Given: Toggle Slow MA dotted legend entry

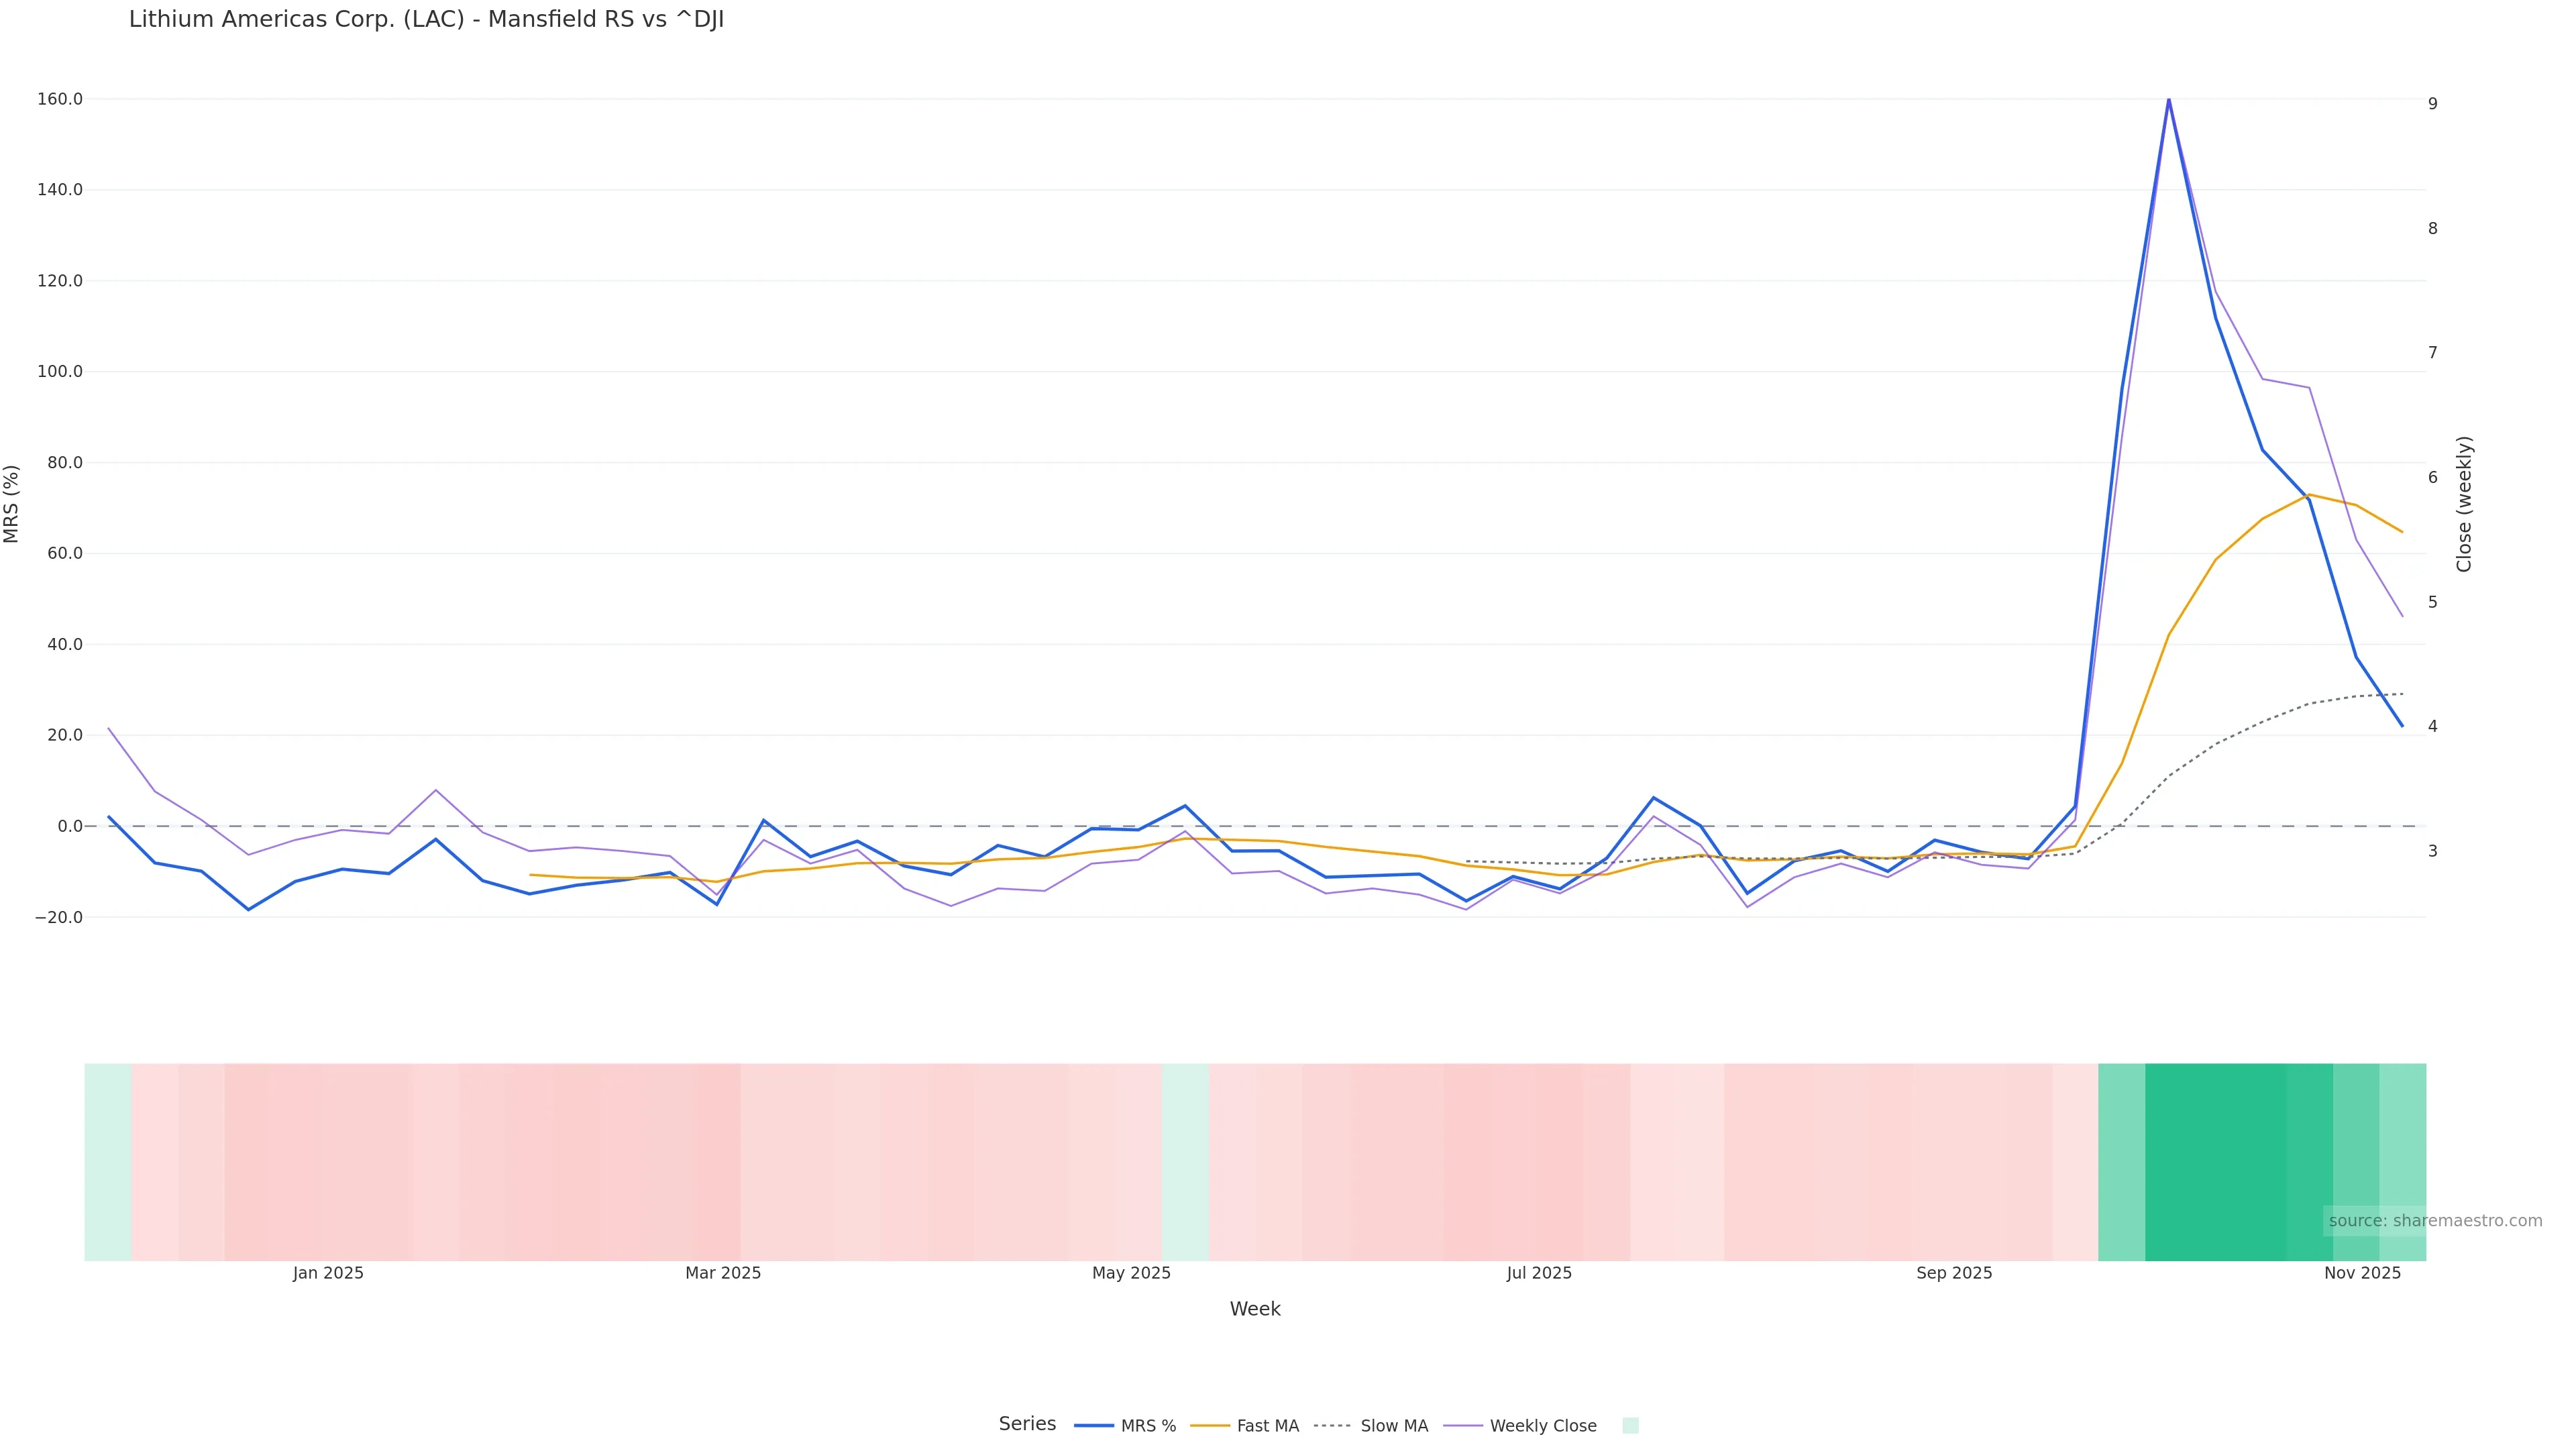Looking at the screenshot, I should pos(1393,1426).
